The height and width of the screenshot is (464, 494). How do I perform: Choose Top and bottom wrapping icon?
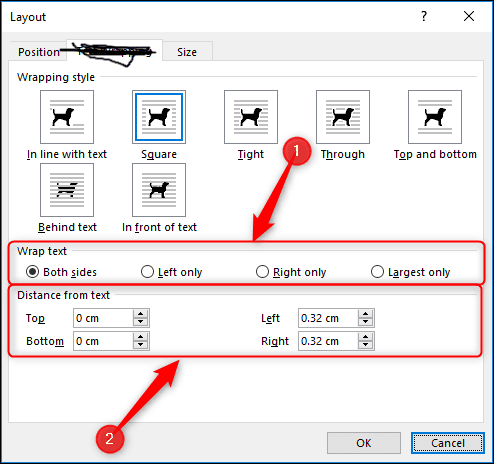click(x=435, y=117)
